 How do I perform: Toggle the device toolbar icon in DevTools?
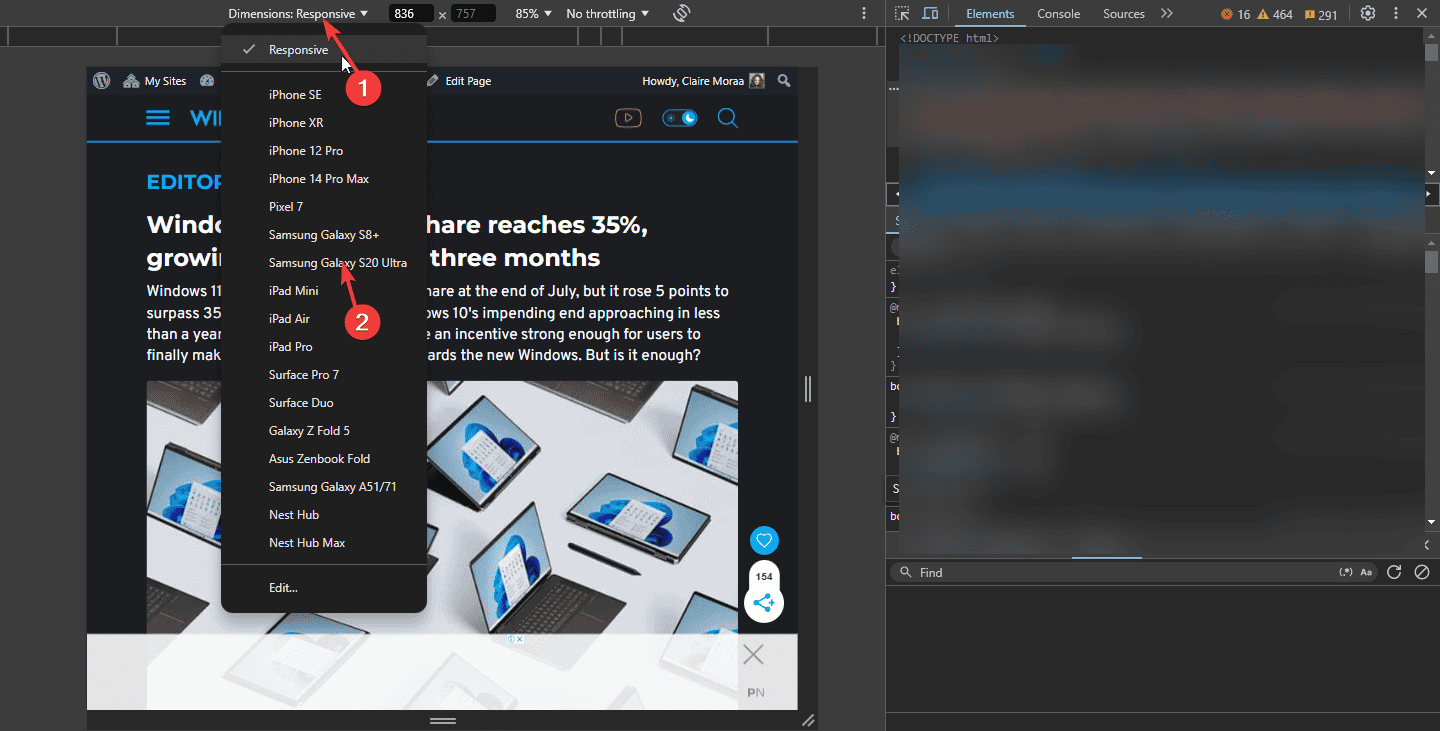930,13
